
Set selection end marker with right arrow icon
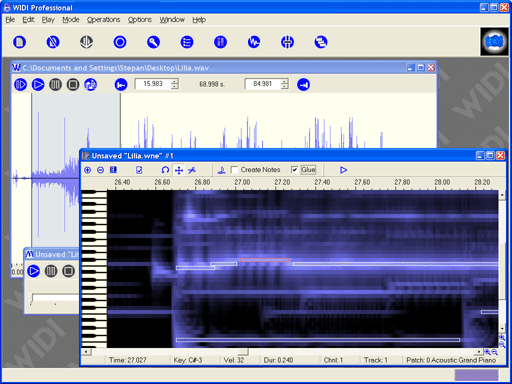tap(303, 84)
